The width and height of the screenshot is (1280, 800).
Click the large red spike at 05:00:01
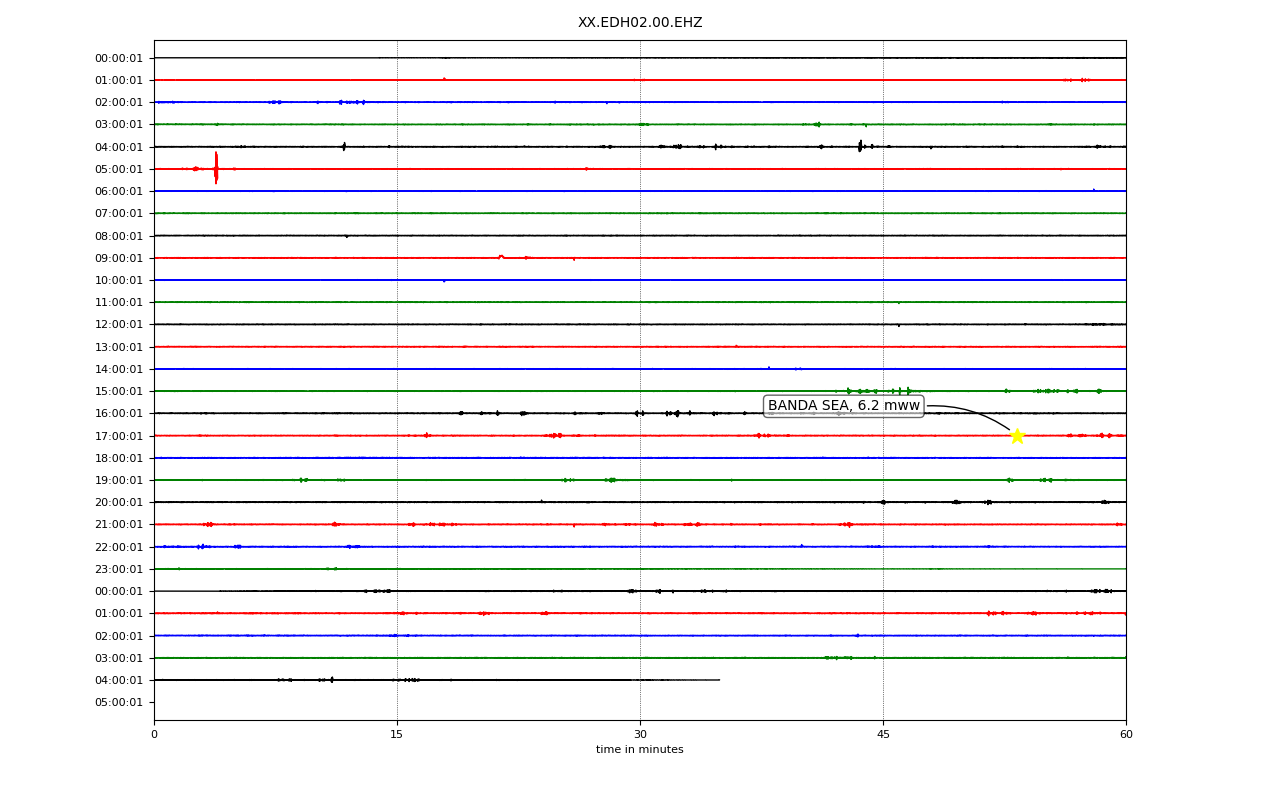216,167
